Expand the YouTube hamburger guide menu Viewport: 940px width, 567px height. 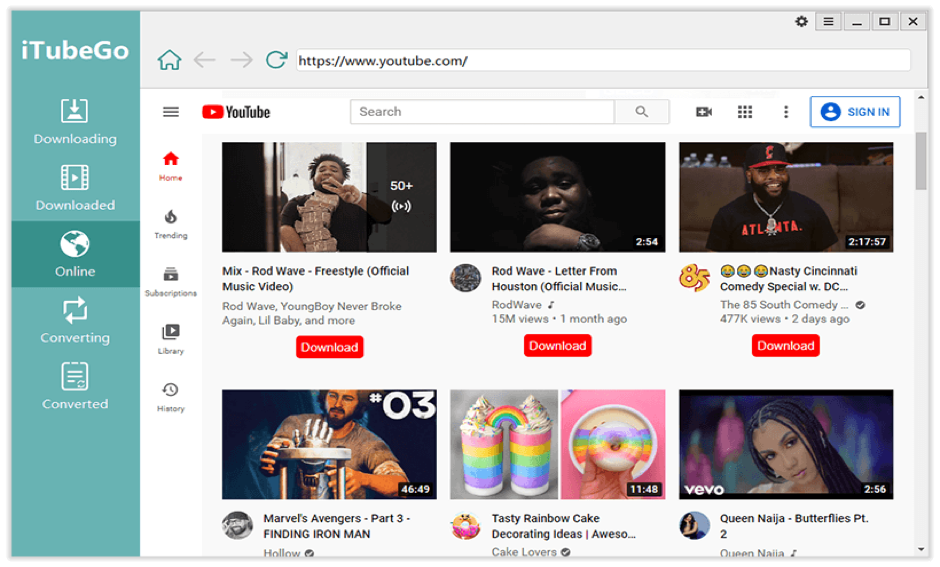[171, 112]
